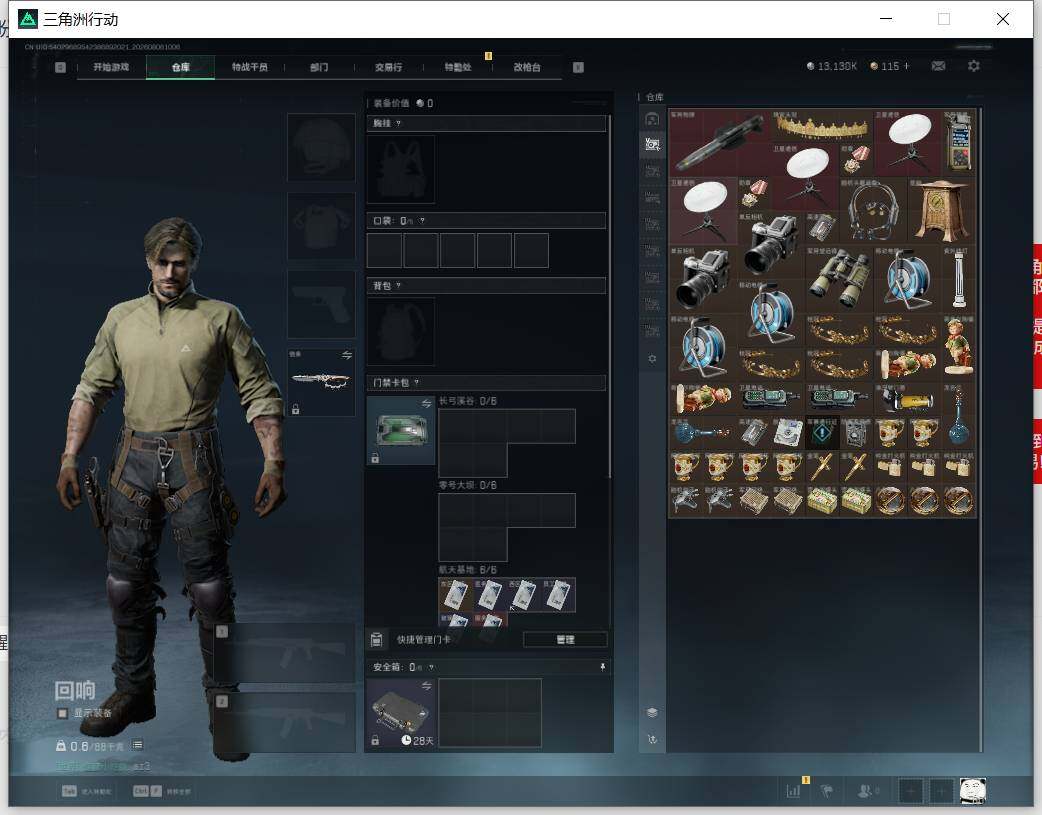Open the statistics chart icon in bottom bar
1042x815 pixels.
[x=793, y=791]
